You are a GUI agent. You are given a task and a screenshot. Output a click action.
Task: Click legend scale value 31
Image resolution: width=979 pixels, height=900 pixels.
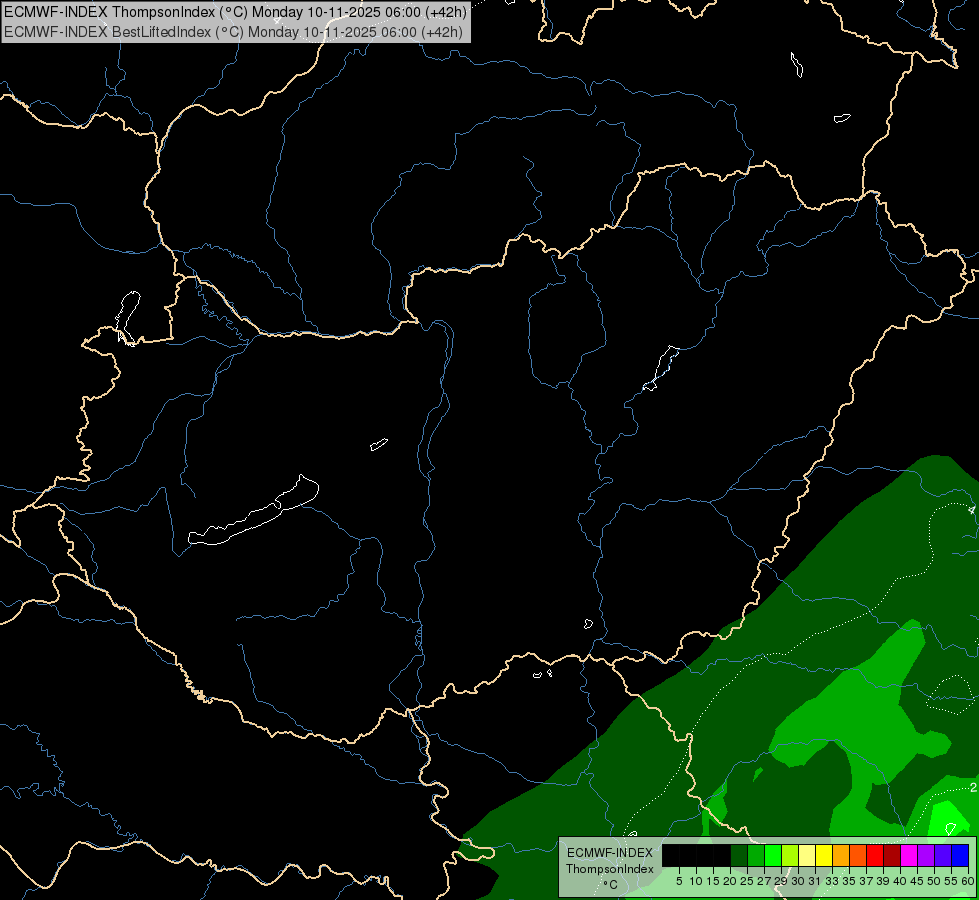(815, 881)
